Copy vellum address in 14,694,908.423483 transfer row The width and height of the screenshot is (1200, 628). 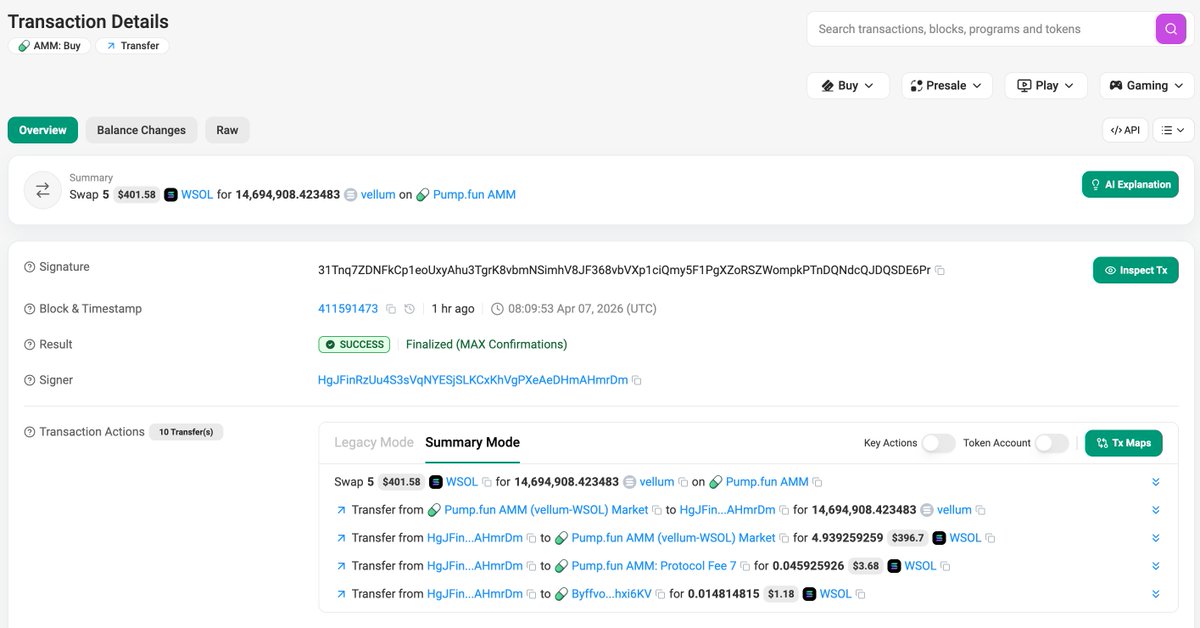pos(981,510)
